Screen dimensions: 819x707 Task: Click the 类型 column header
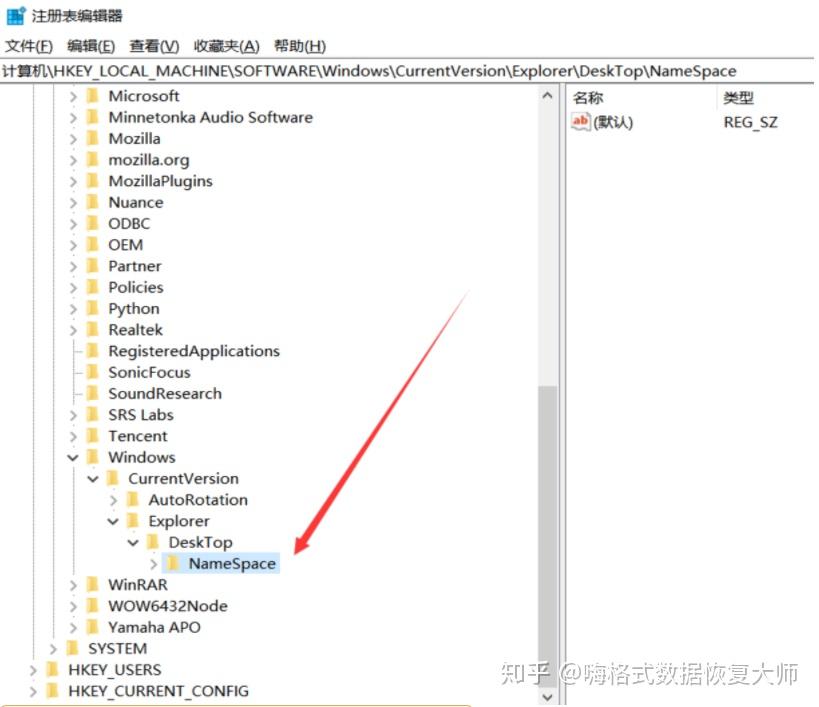click(x=738, y=98)
